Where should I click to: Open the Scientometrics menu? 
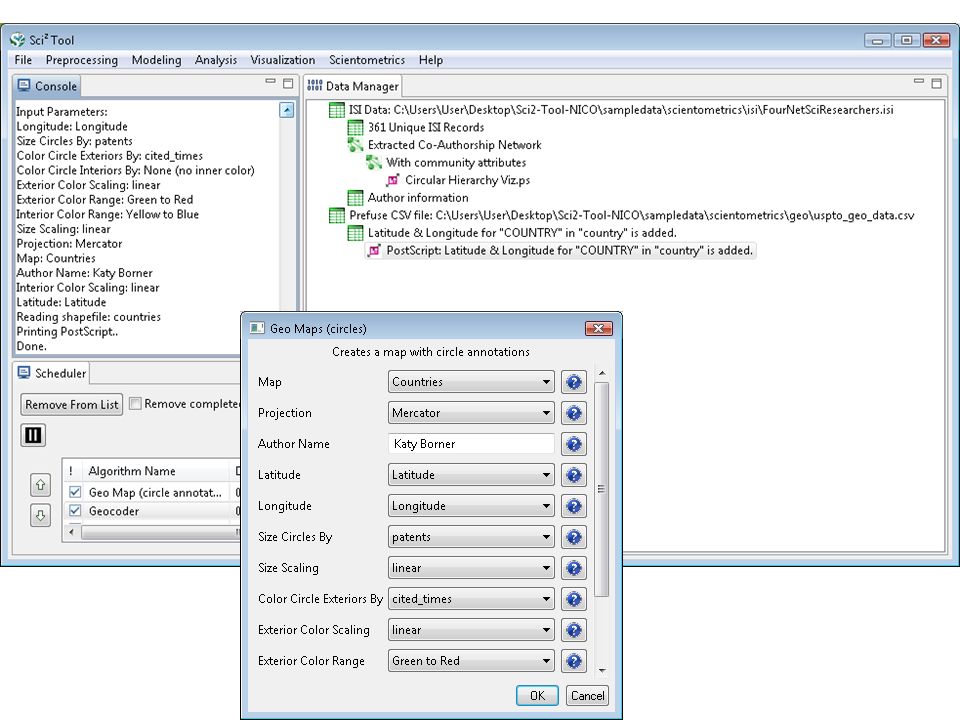point(367,60)
